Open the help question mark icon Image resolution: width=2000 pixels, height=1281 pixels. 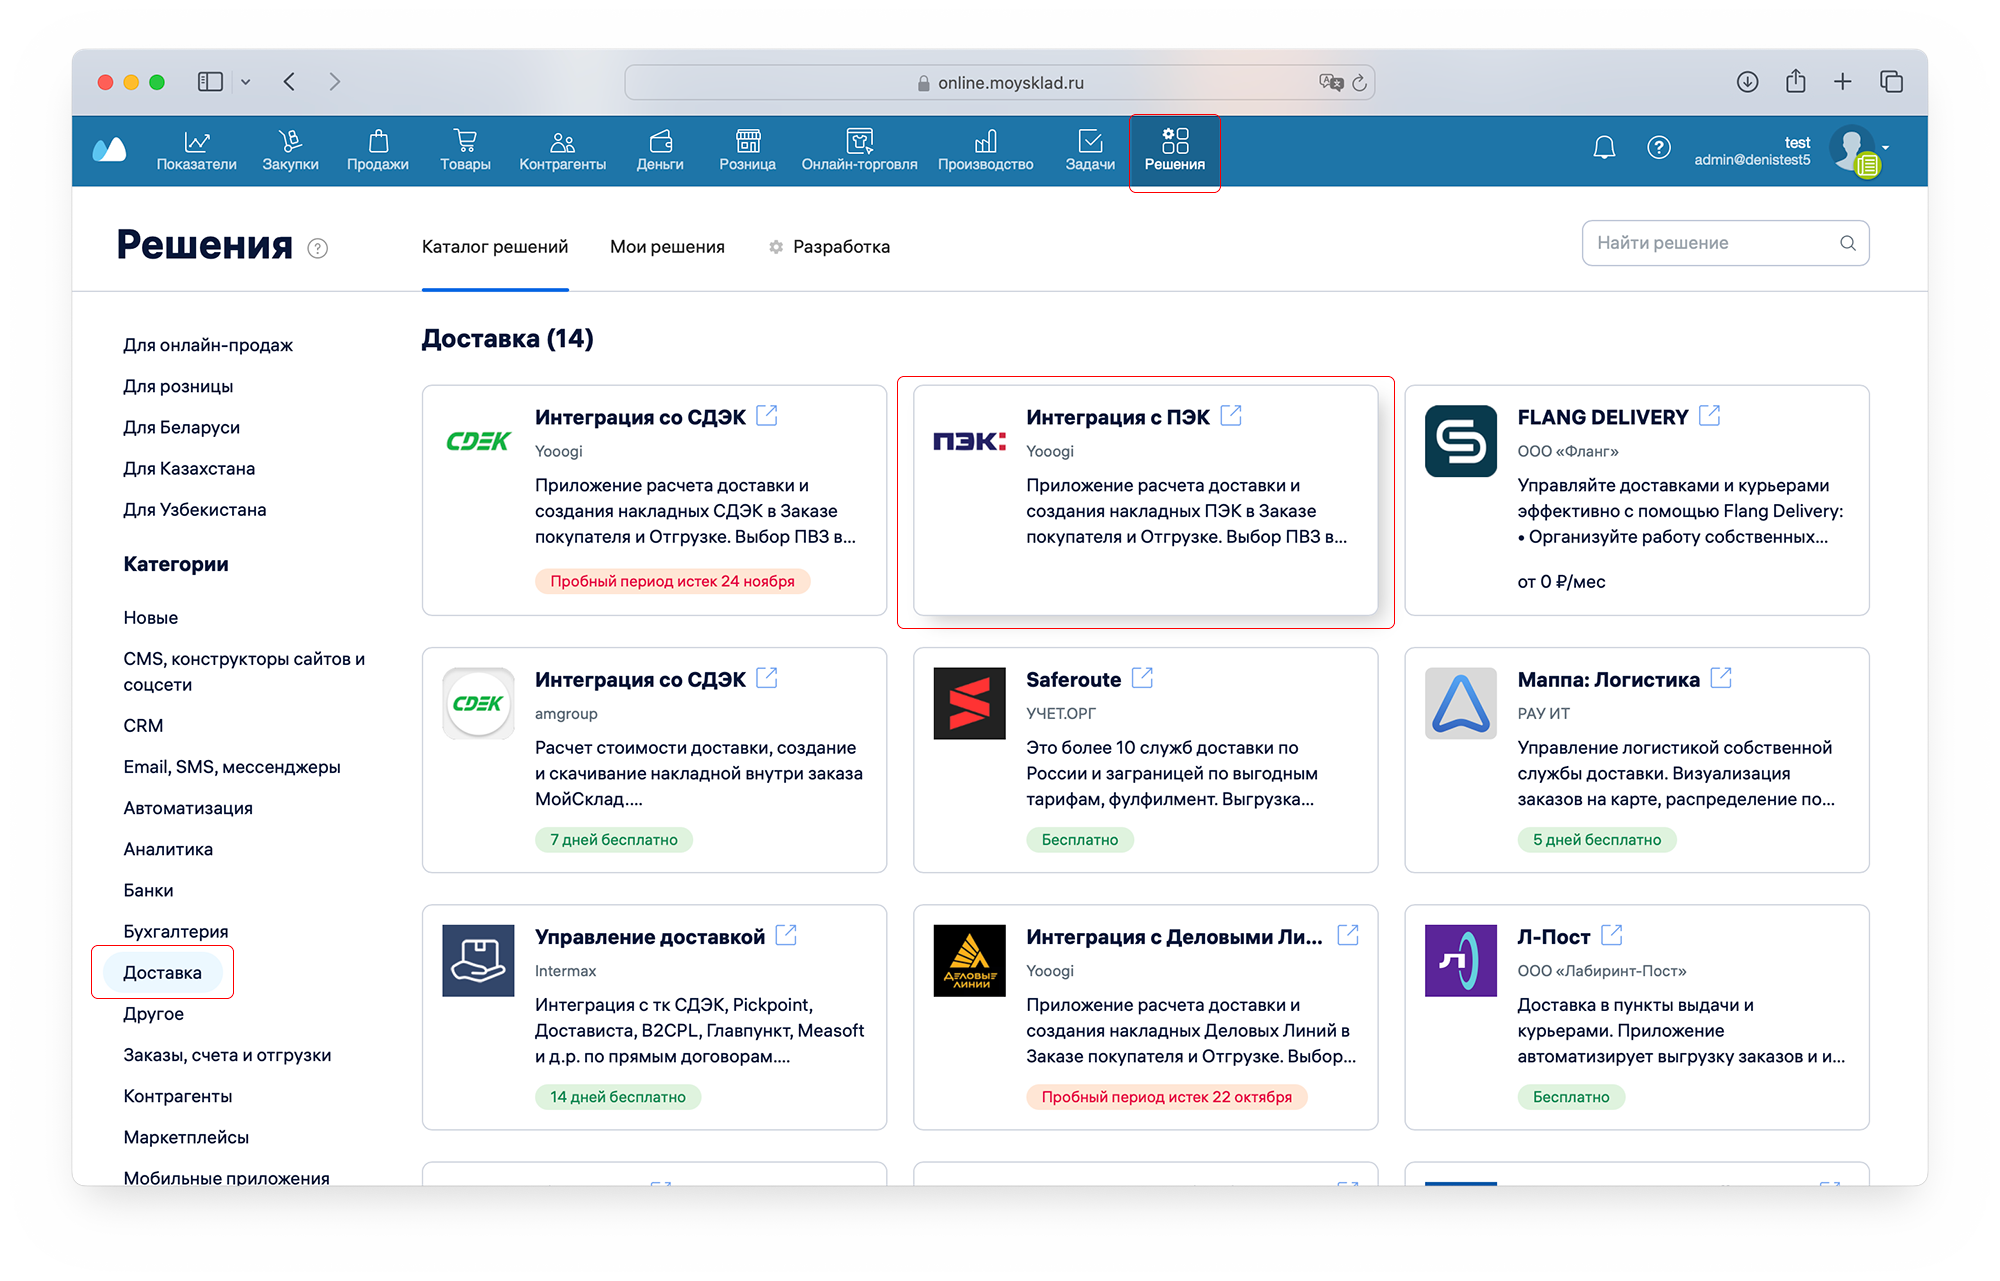[1658, 148]
